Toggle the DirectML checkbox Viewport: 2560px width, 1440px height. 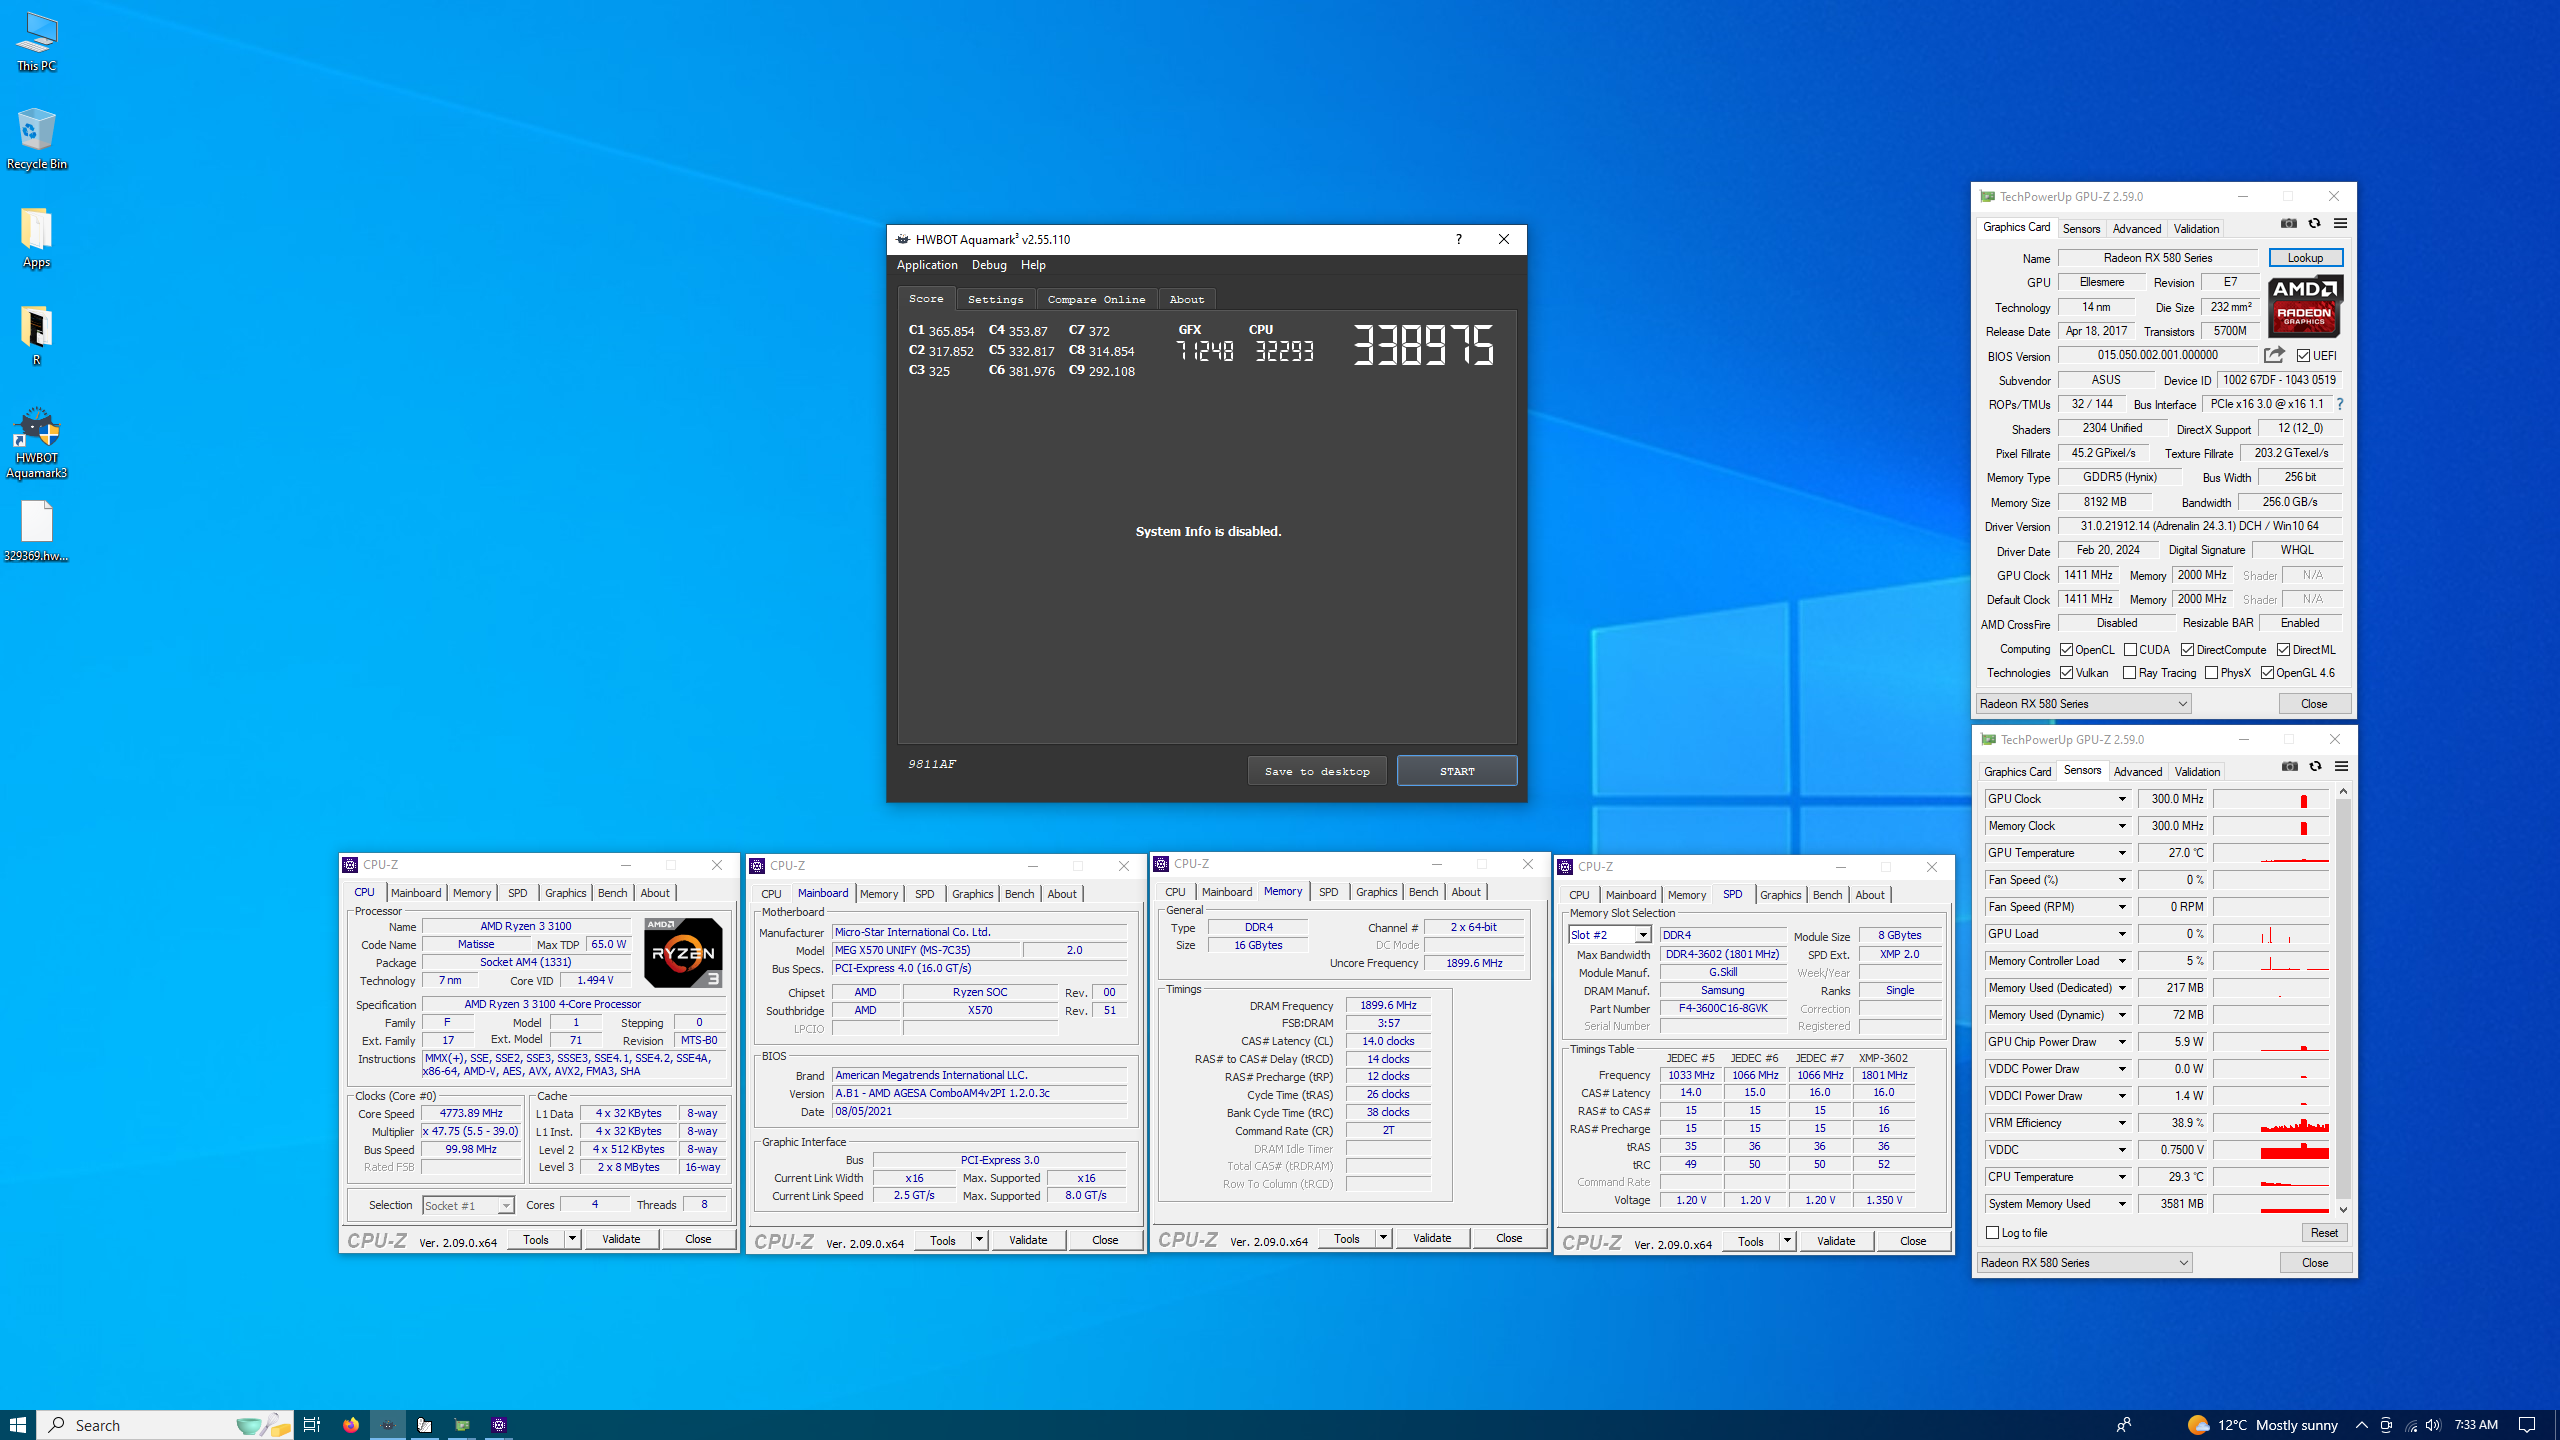(x=2283, y=650)
